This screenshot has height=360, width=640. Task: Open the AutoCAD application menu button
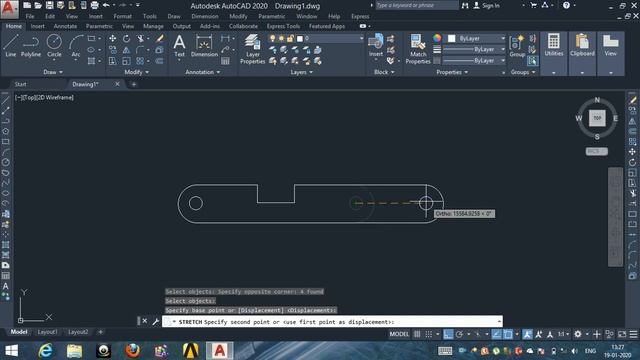tap(9, 9)
